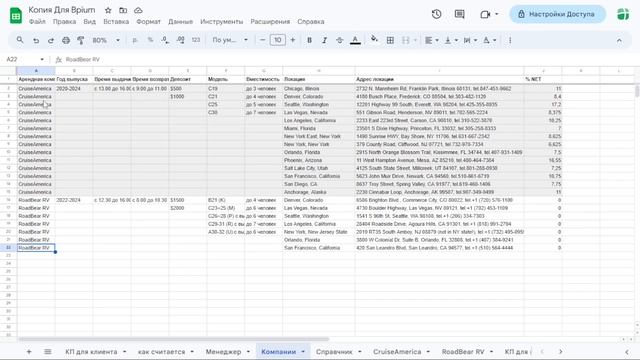This screenshot has width=640, height=360.
Task: Open the all sheets list icon
Action: pyautogui.click(x=48, y=351)
